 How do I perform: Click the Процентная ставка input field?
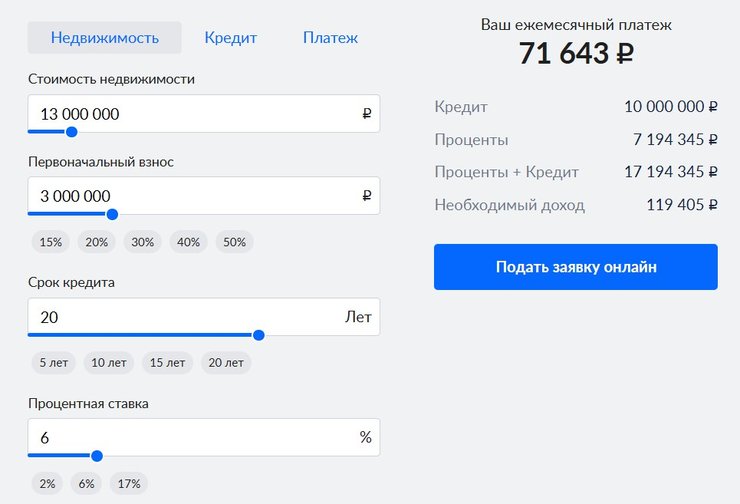point(190,438)
